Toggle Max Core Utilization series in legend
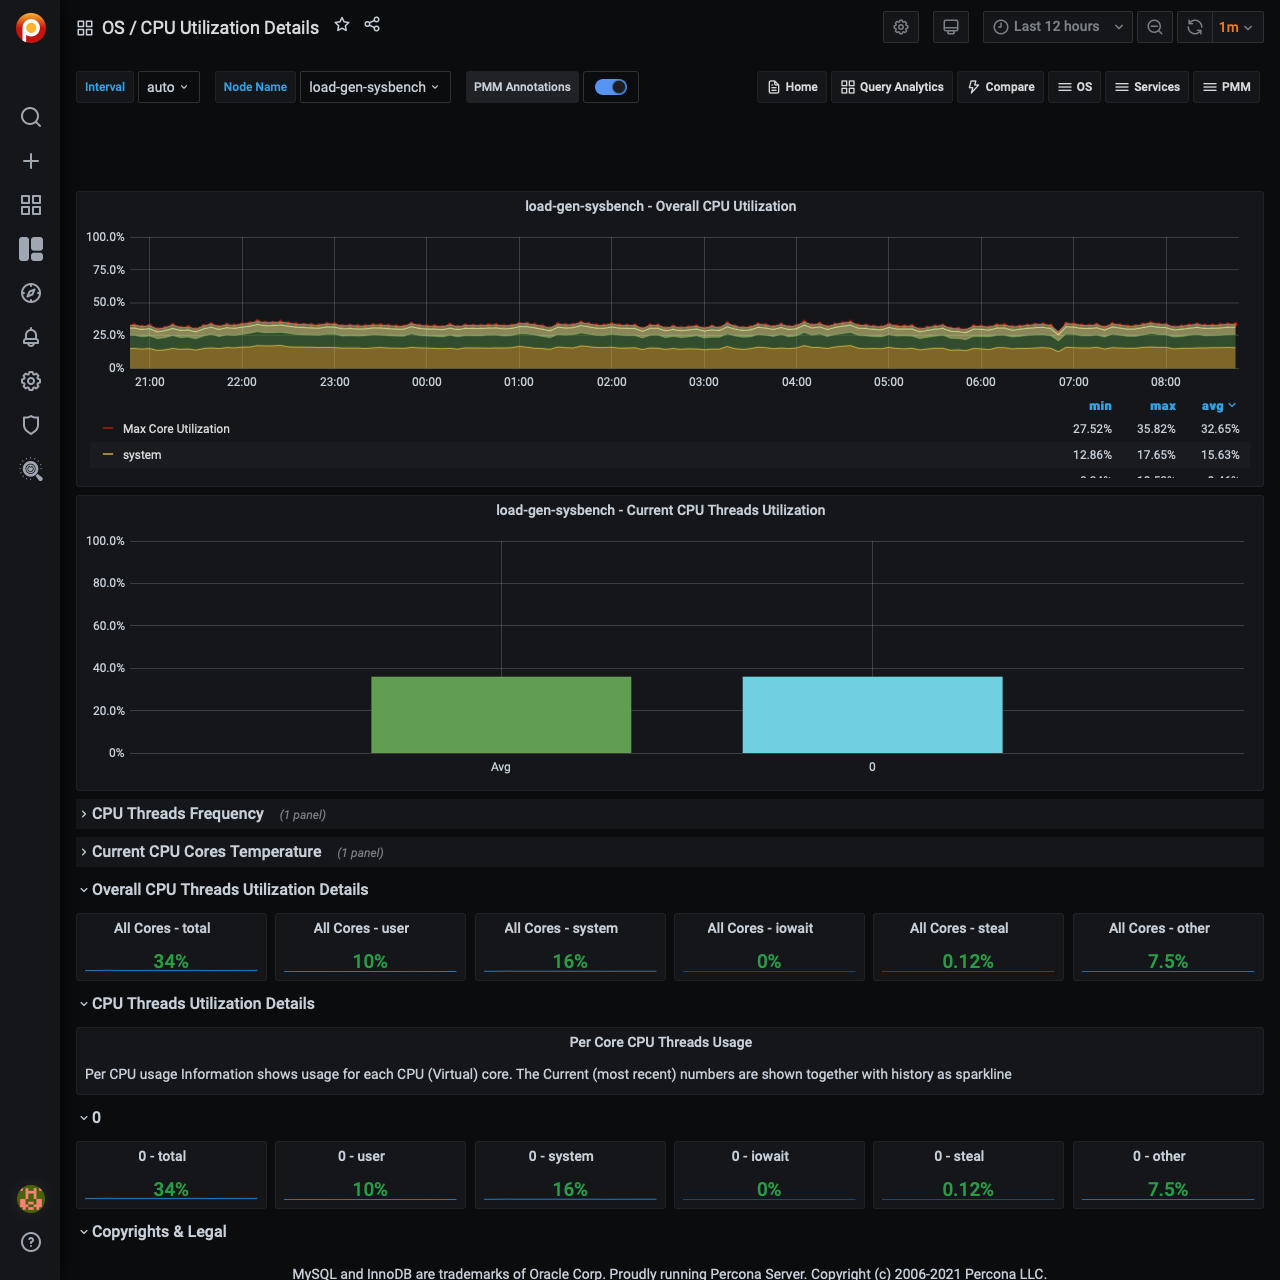This screenshot has width=1280, height=1280. (x=176, y=429)
